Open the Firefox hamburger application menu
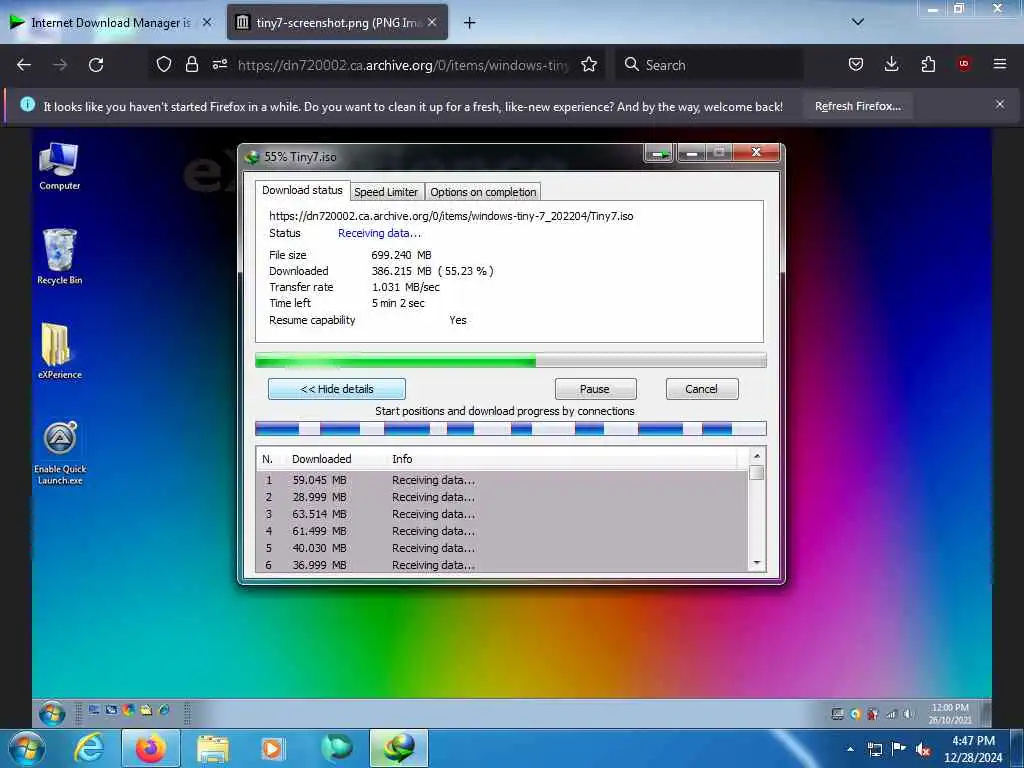The width and height of the screenshot is (1024, 768). 1000,64
